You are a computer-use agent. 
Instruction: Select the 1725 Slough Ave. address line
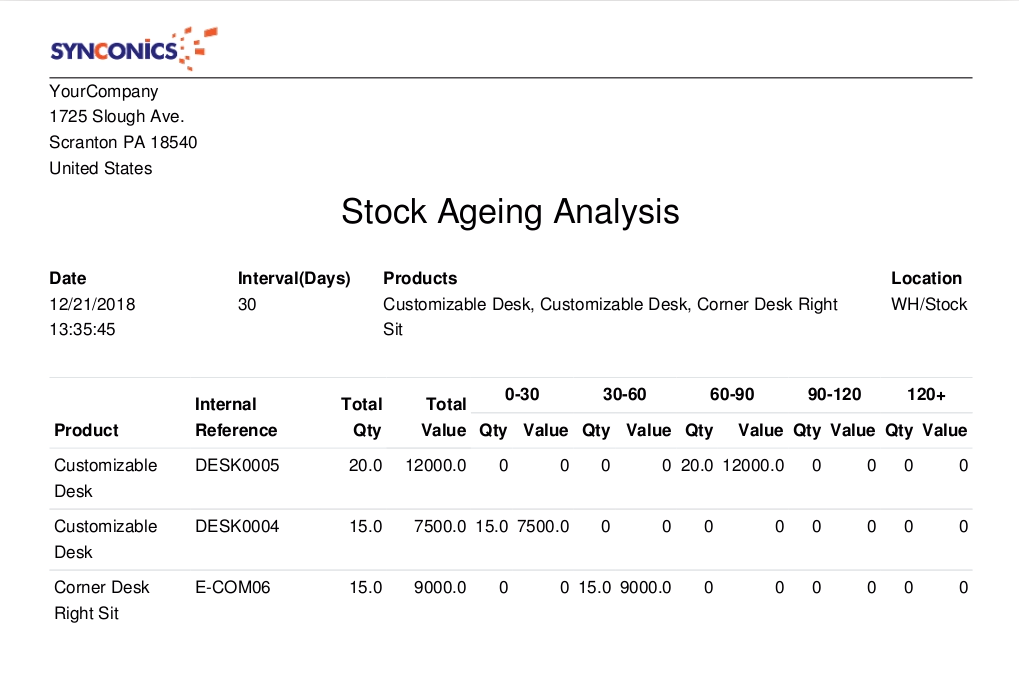pos(117,117)
